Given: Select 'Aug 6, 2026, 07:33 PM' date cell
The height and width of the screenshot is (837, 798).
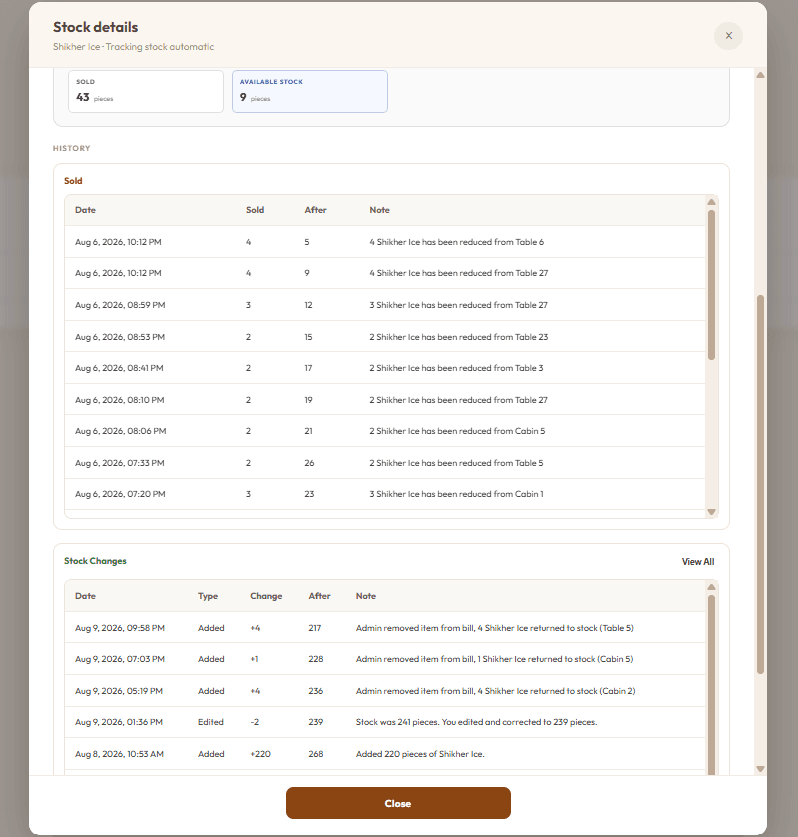Looking at the screenshot, I should coord(120,463).
